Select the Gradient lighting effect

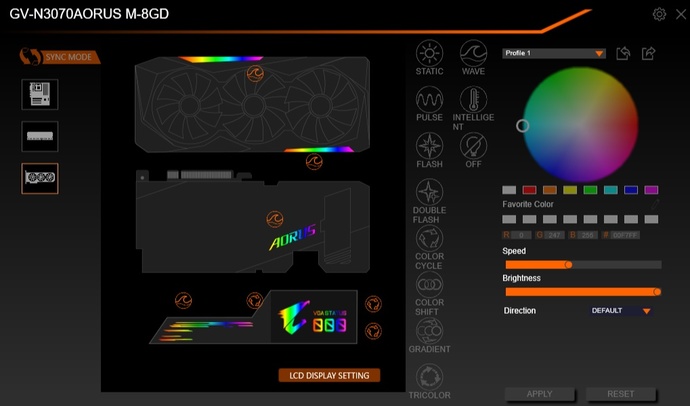429,331
